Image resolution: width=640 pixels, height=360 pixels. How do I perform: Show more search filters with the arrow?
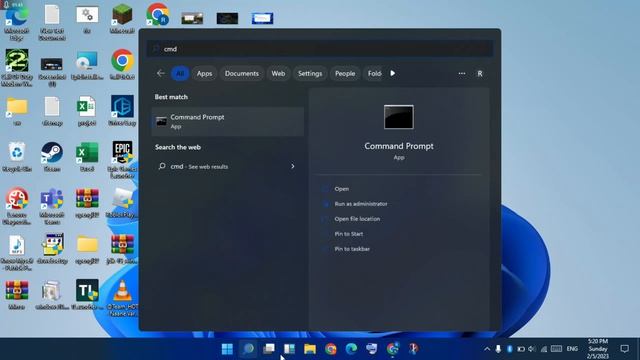393,73
